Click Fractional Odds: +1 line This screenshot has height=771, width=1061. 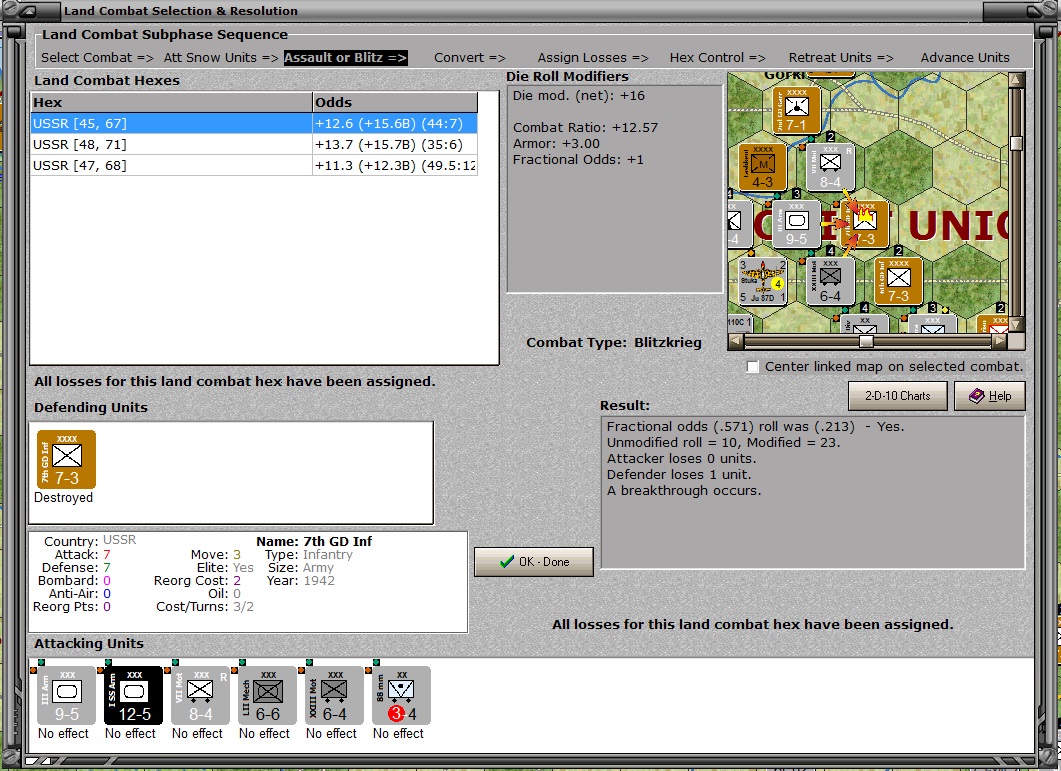(578, 160)
